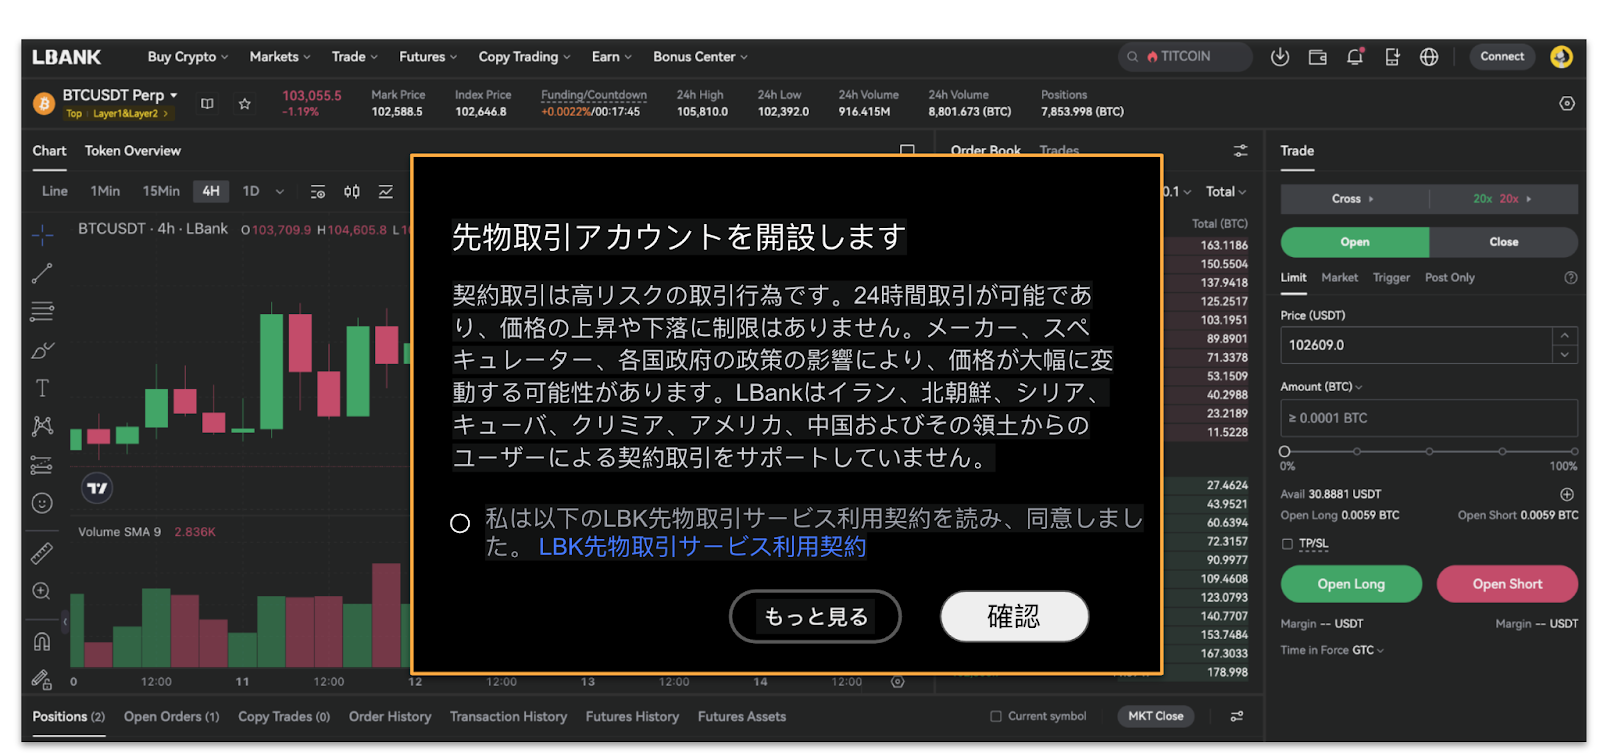Open the Open Orders (1) tab

172,717
